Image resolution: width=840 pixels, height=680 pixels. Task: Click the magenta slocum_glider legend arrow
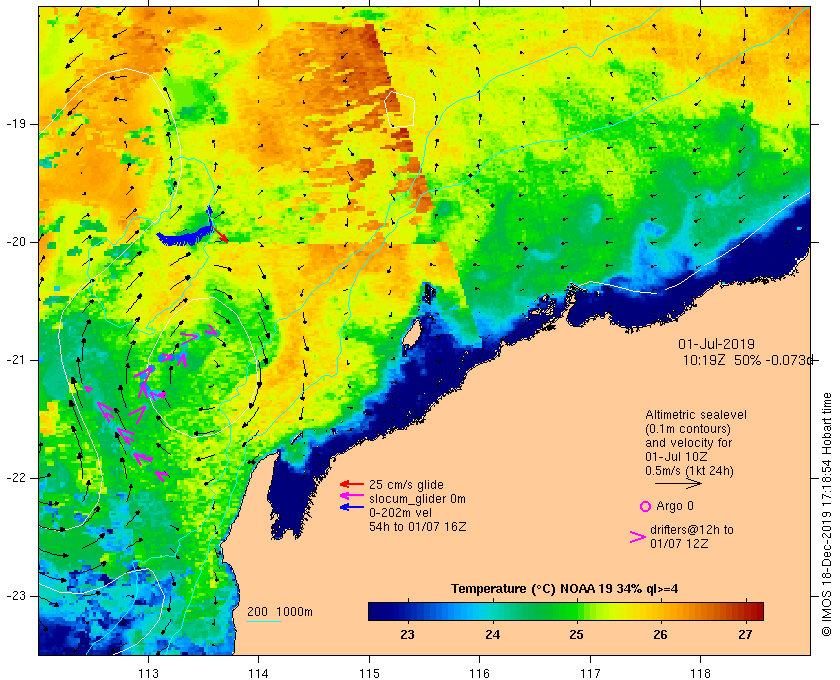(352, 496)
